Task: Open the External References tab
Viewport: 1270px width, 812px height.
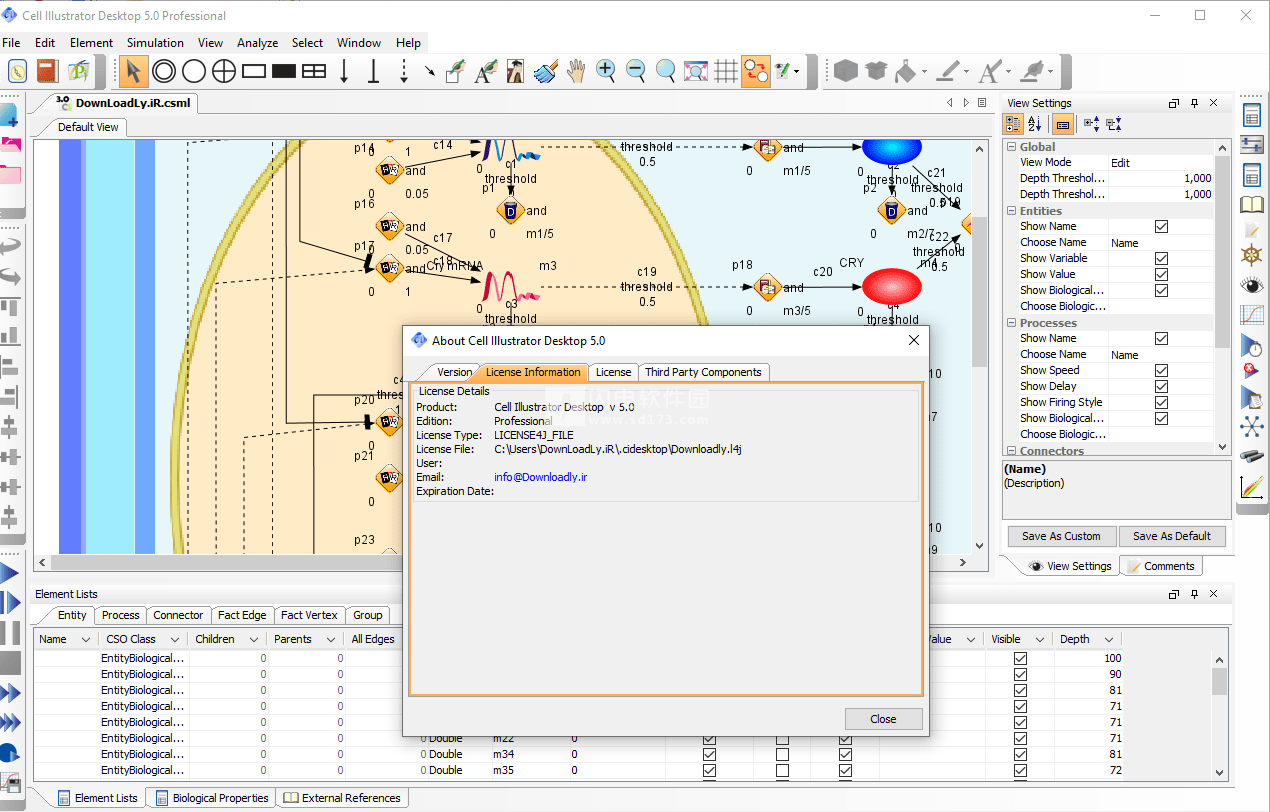Action: 342,798
